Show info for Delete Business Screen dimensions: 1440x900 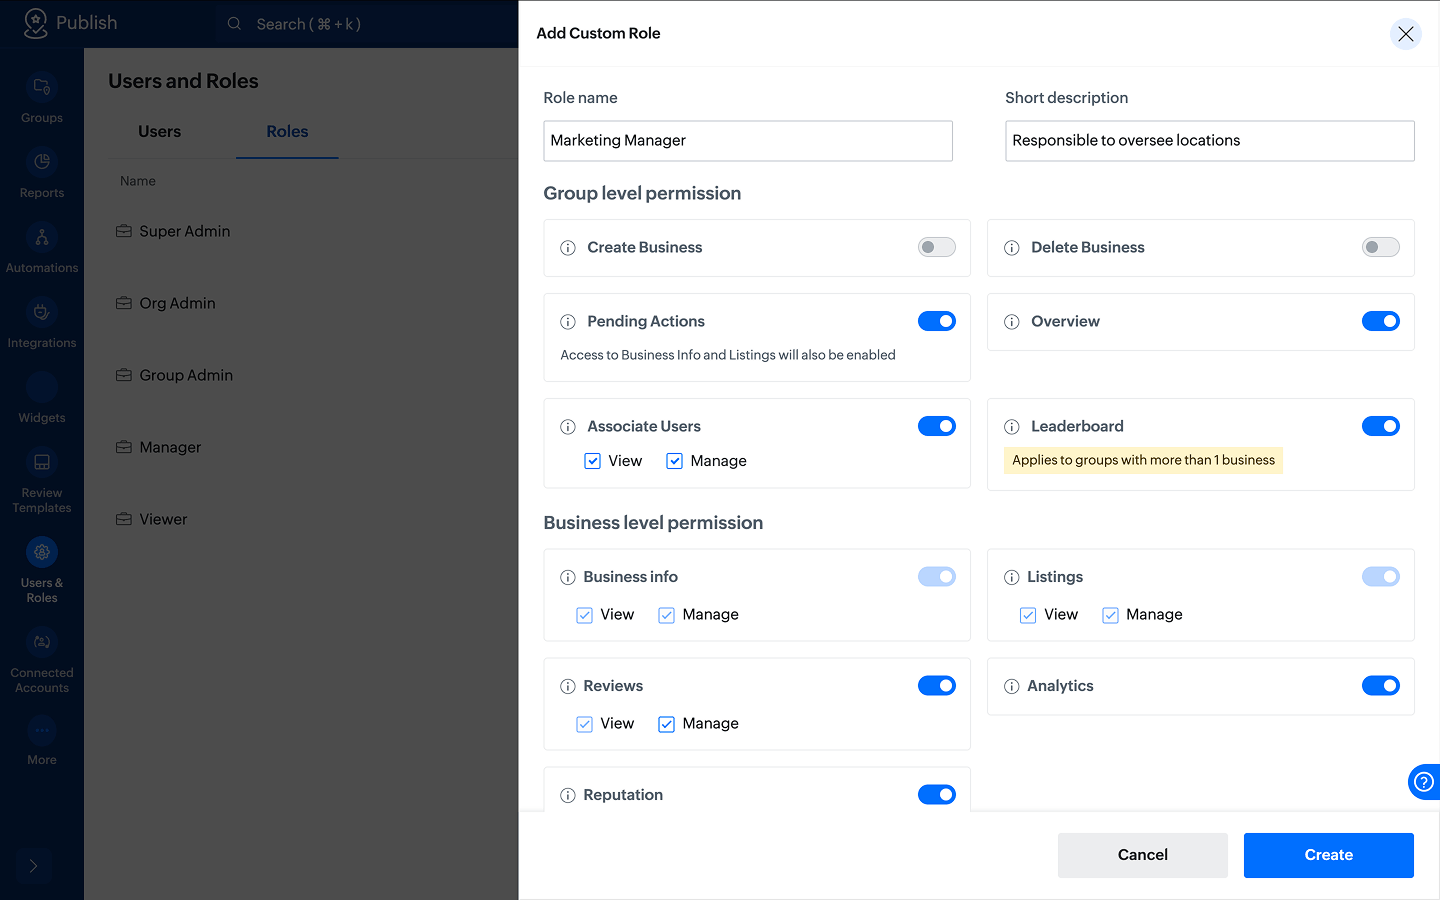[1012, 248]
